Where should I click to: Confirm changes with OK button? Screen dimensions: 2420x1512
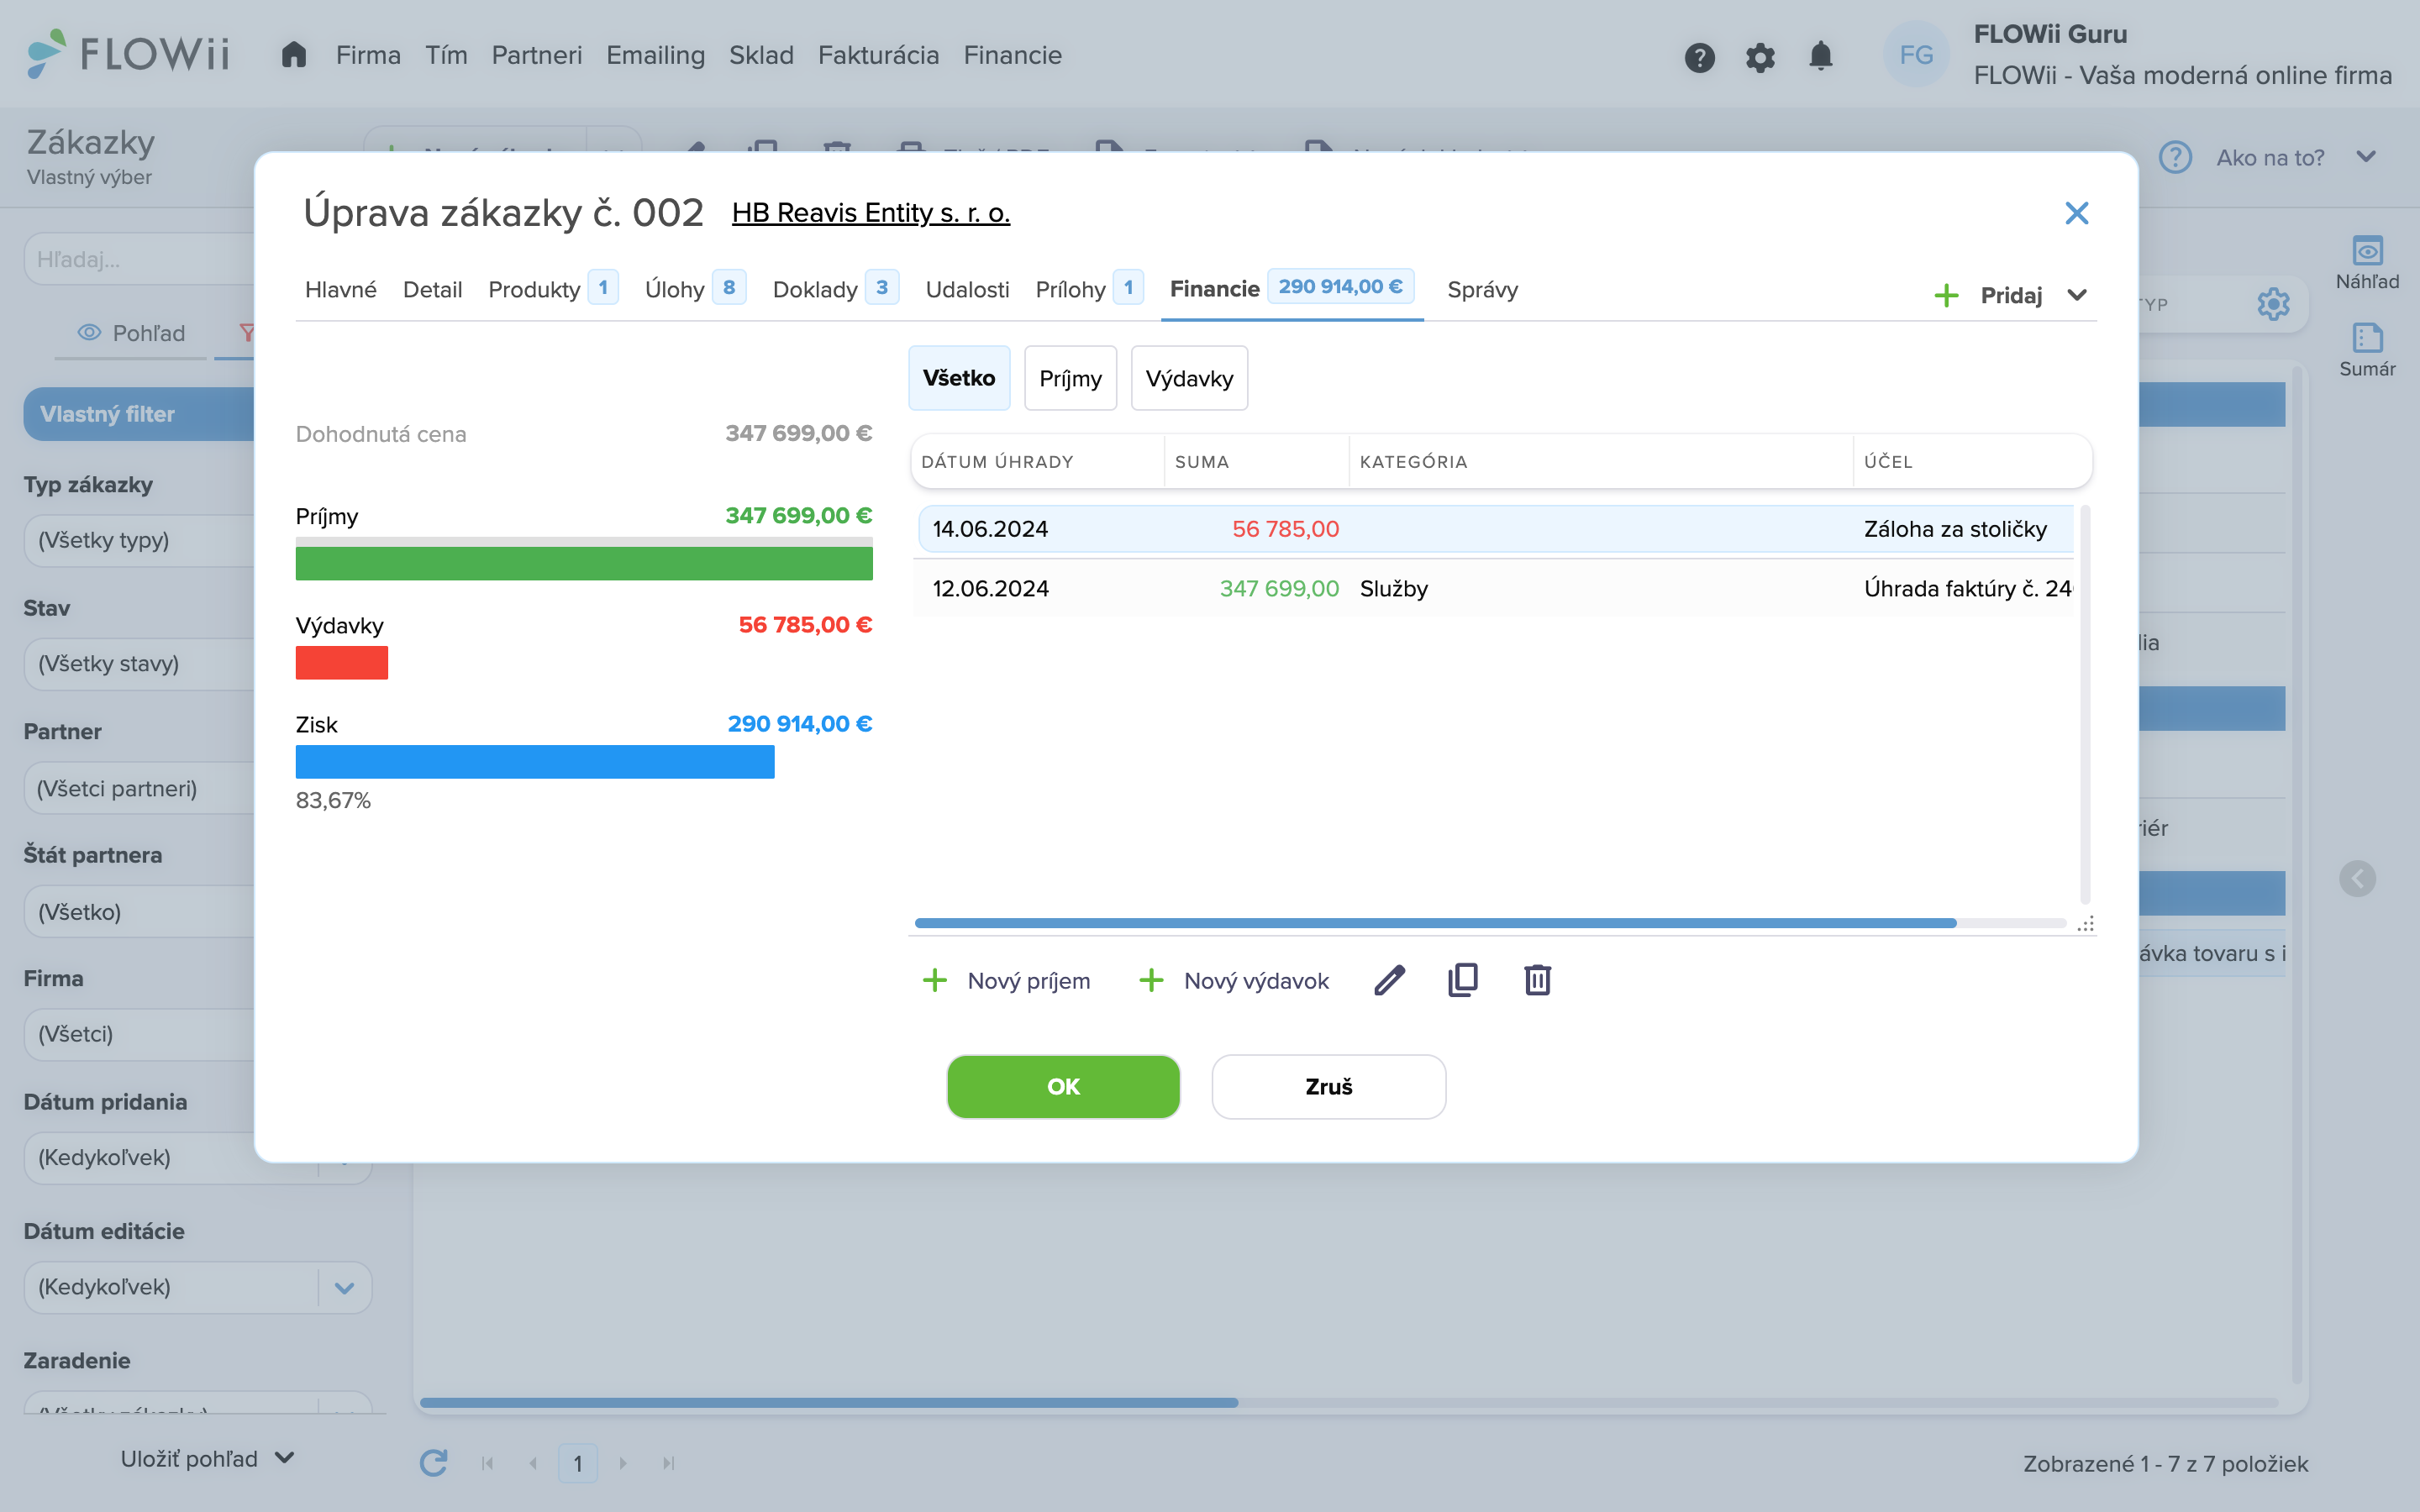click(x=1063, y=1086)
